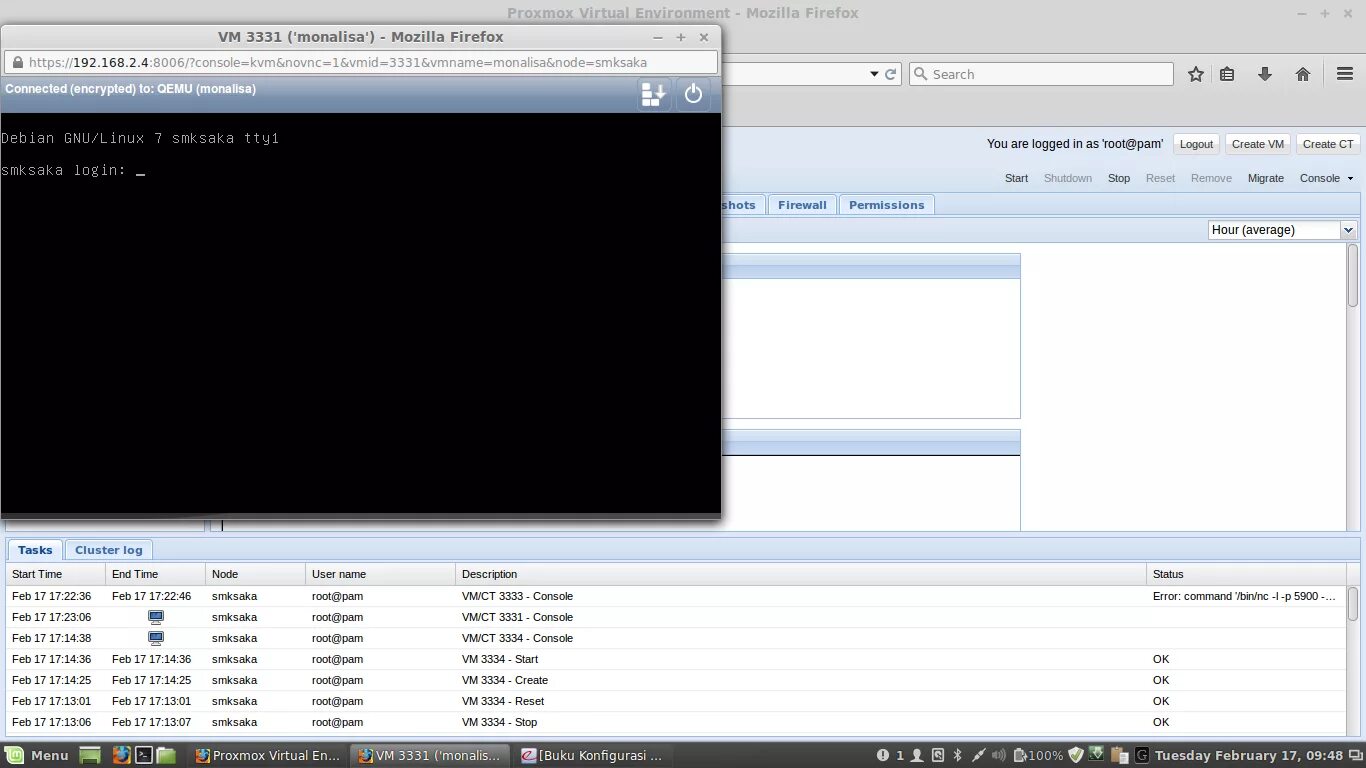Click the magnifier icon in Search box
Viewport: 1366px width, 768px height.
click(920, 74)
